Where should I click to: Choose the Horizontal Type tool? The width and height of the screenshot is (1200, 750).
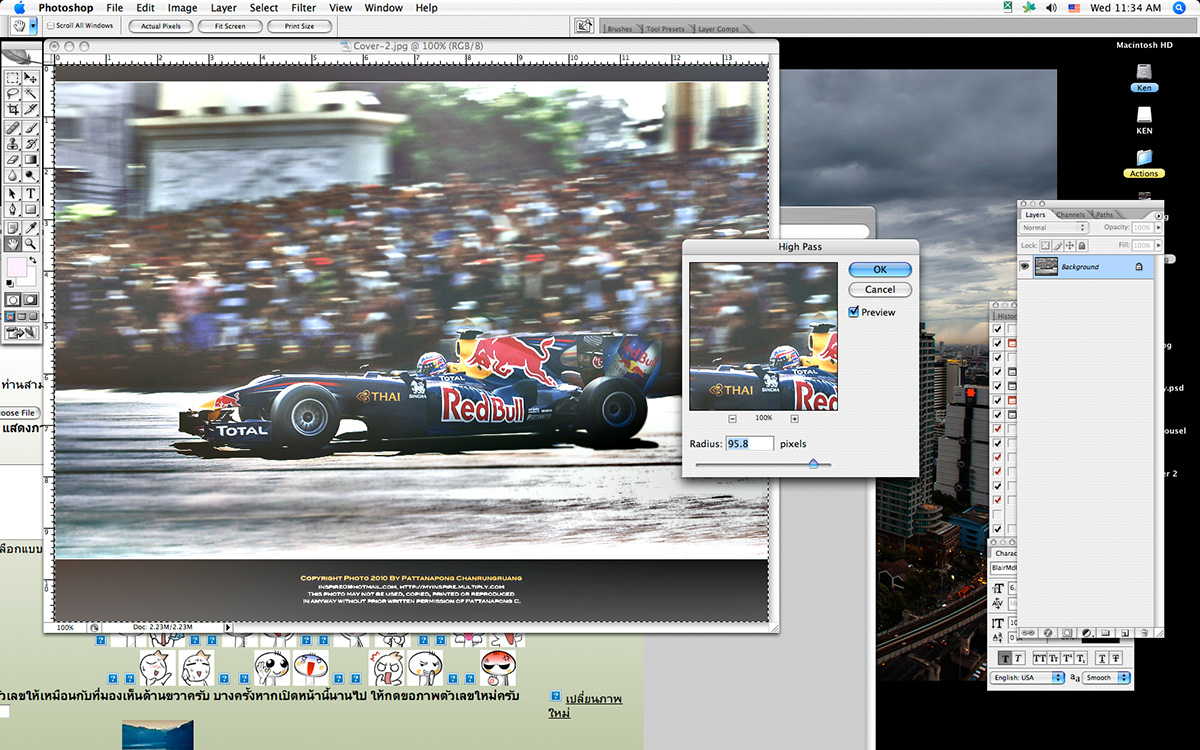point(31,193)
